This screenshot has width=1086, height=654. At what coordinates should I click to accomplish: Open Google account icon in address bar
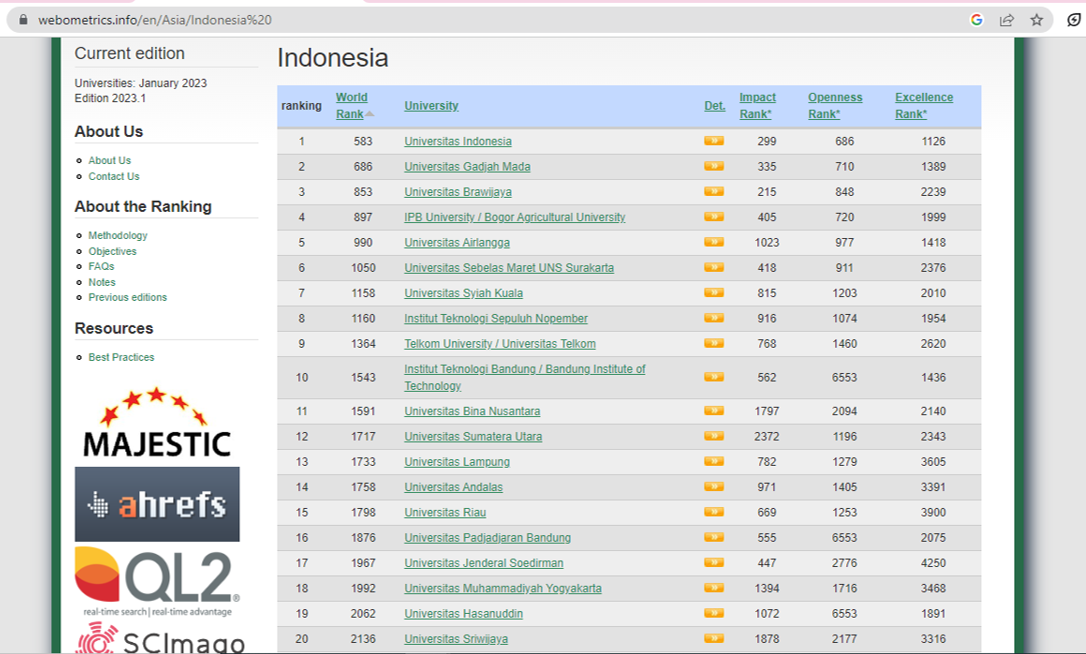click(977, 19)
